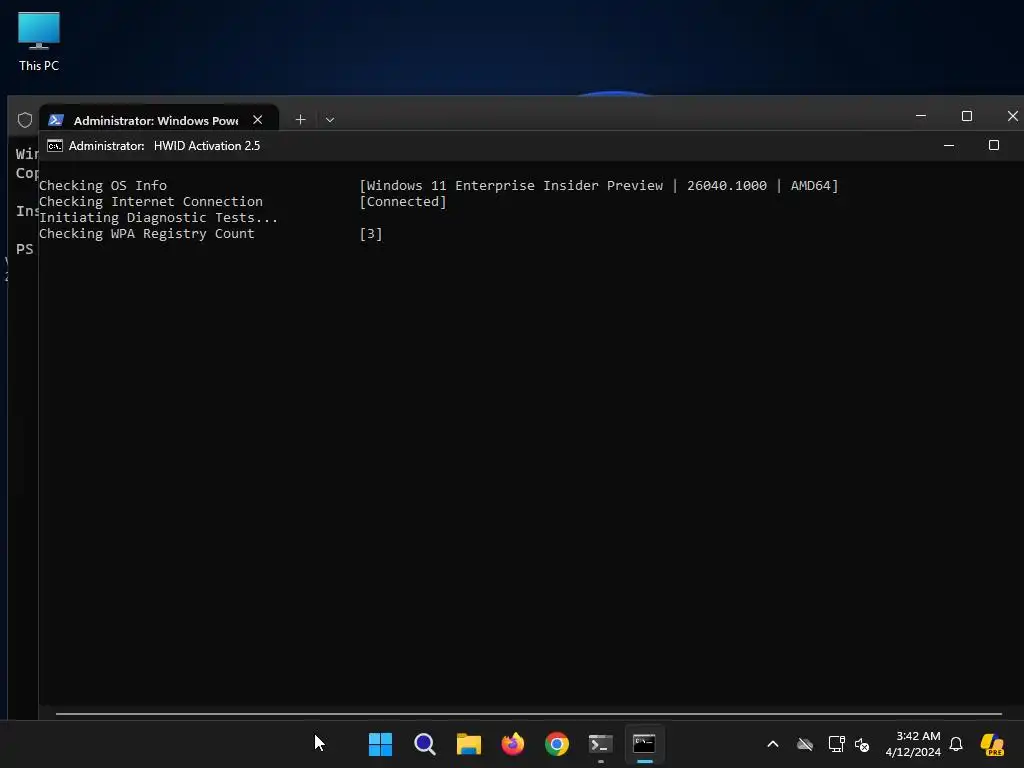1024x768 pixels.
Task: Click the shield icon in Windows Terminal
Action: [x=25, y=120]
